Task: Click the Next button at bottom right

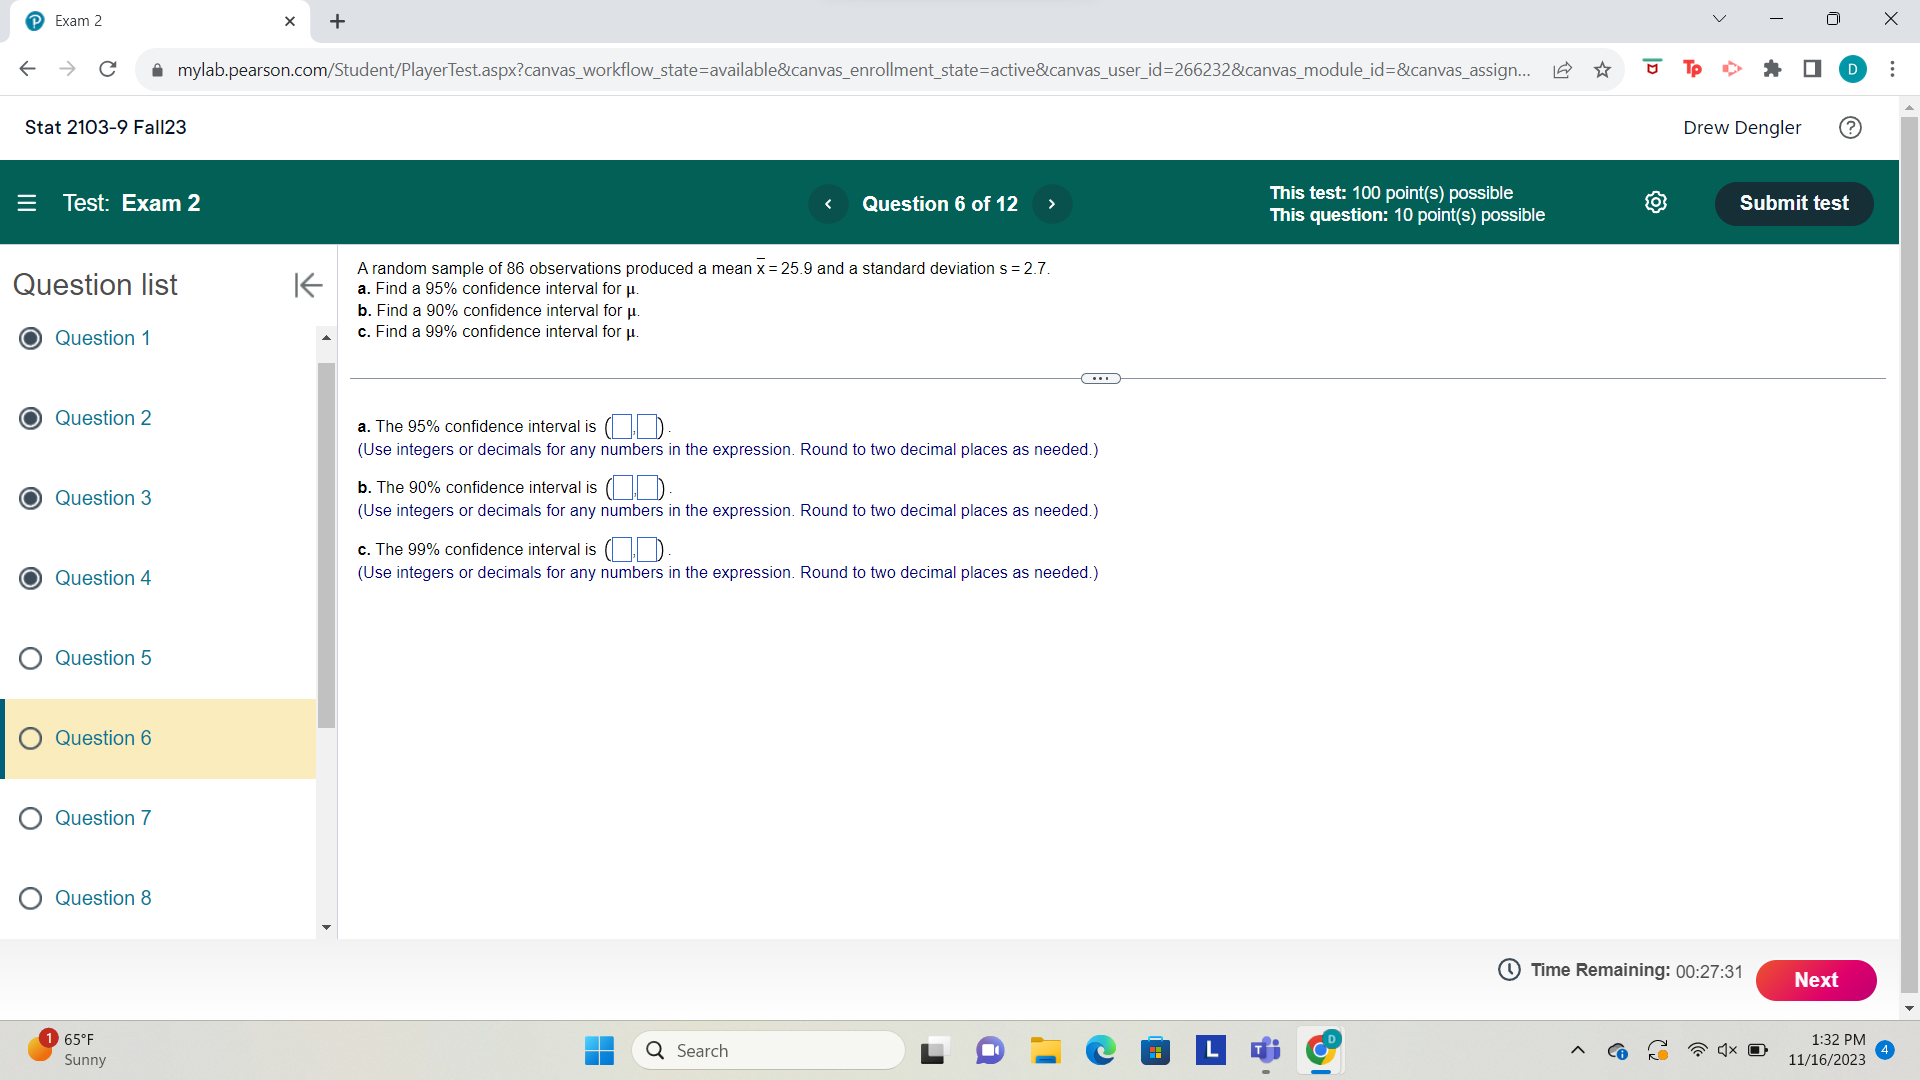Action: (x=1816, y=980)
